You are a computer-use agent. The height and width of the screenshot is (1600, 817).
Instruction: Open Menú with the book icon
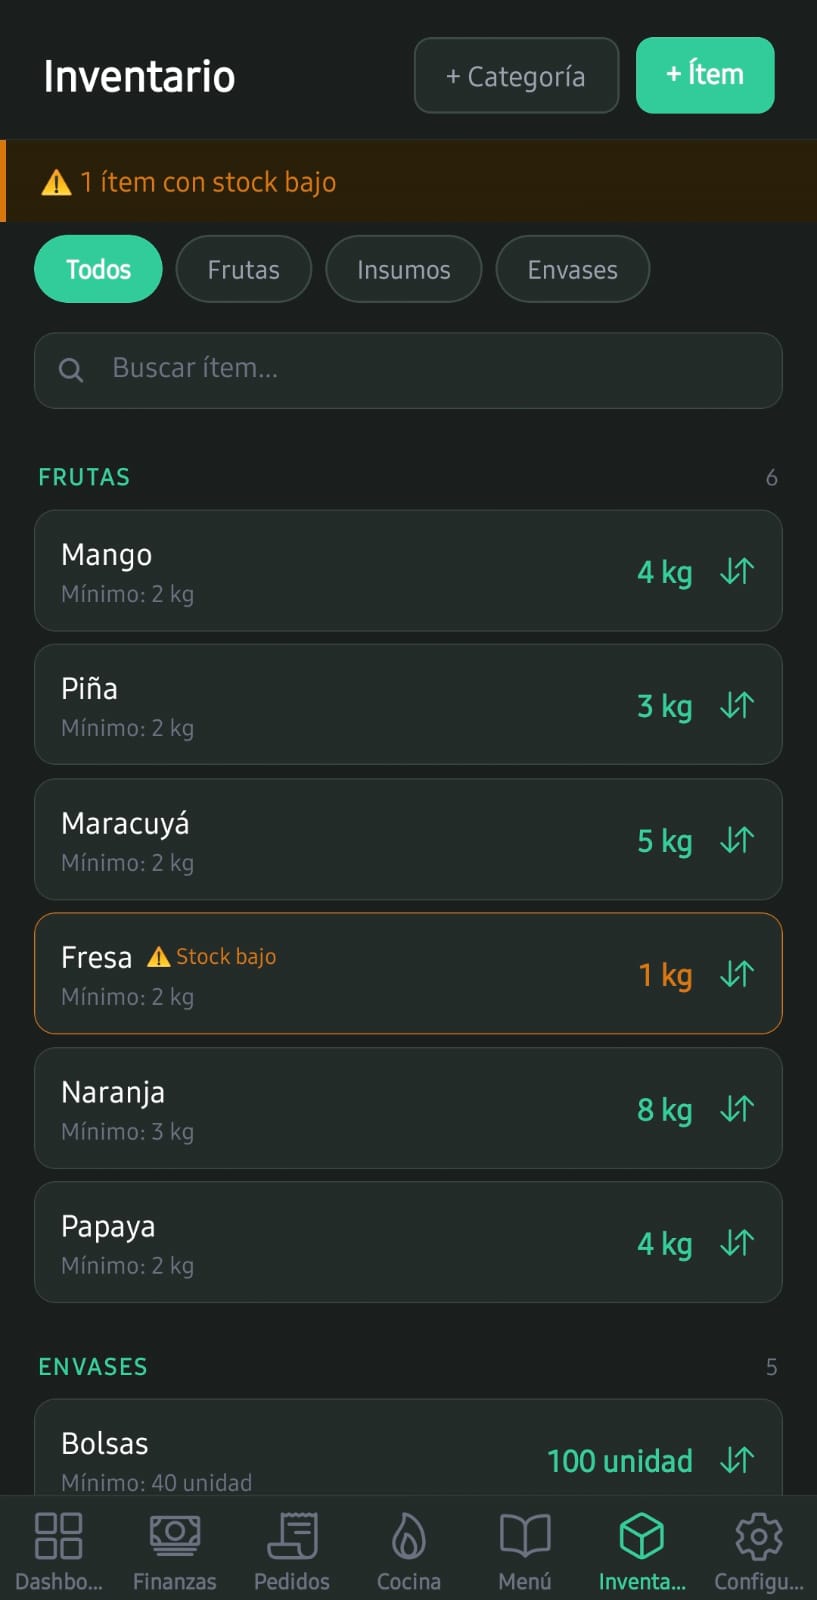tap(525, 1536)
